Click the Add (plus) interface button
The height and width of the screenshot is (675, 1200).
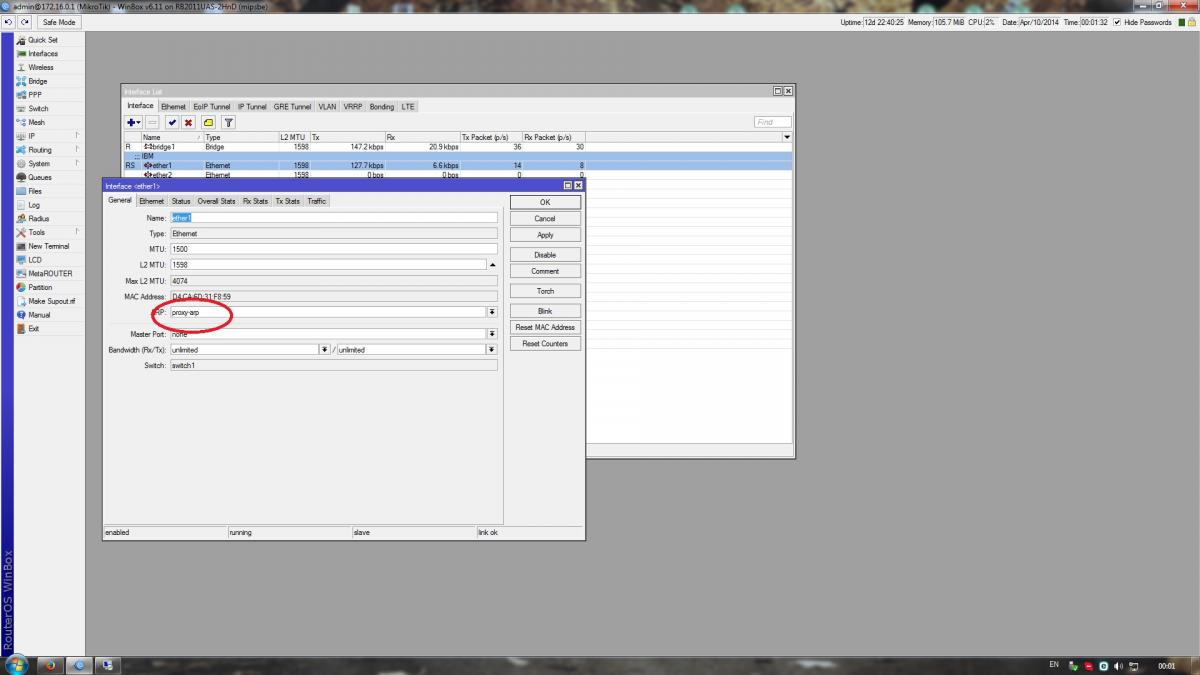point(132,122)
